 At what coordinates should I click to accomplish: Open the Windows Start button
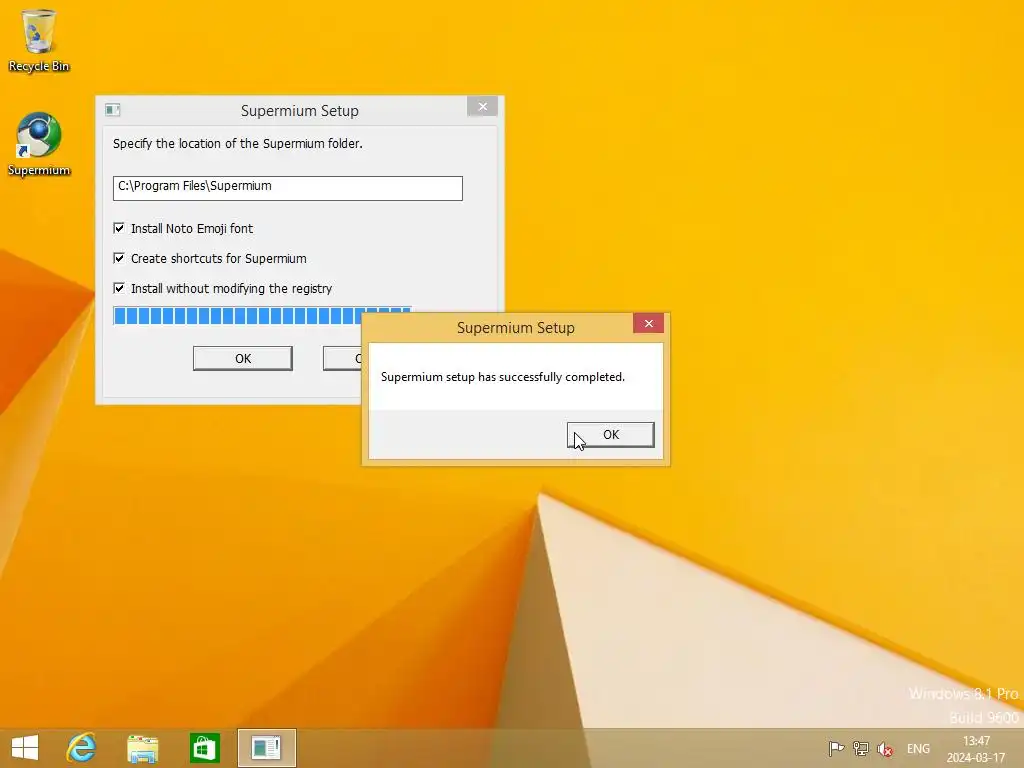coord(25,748)
